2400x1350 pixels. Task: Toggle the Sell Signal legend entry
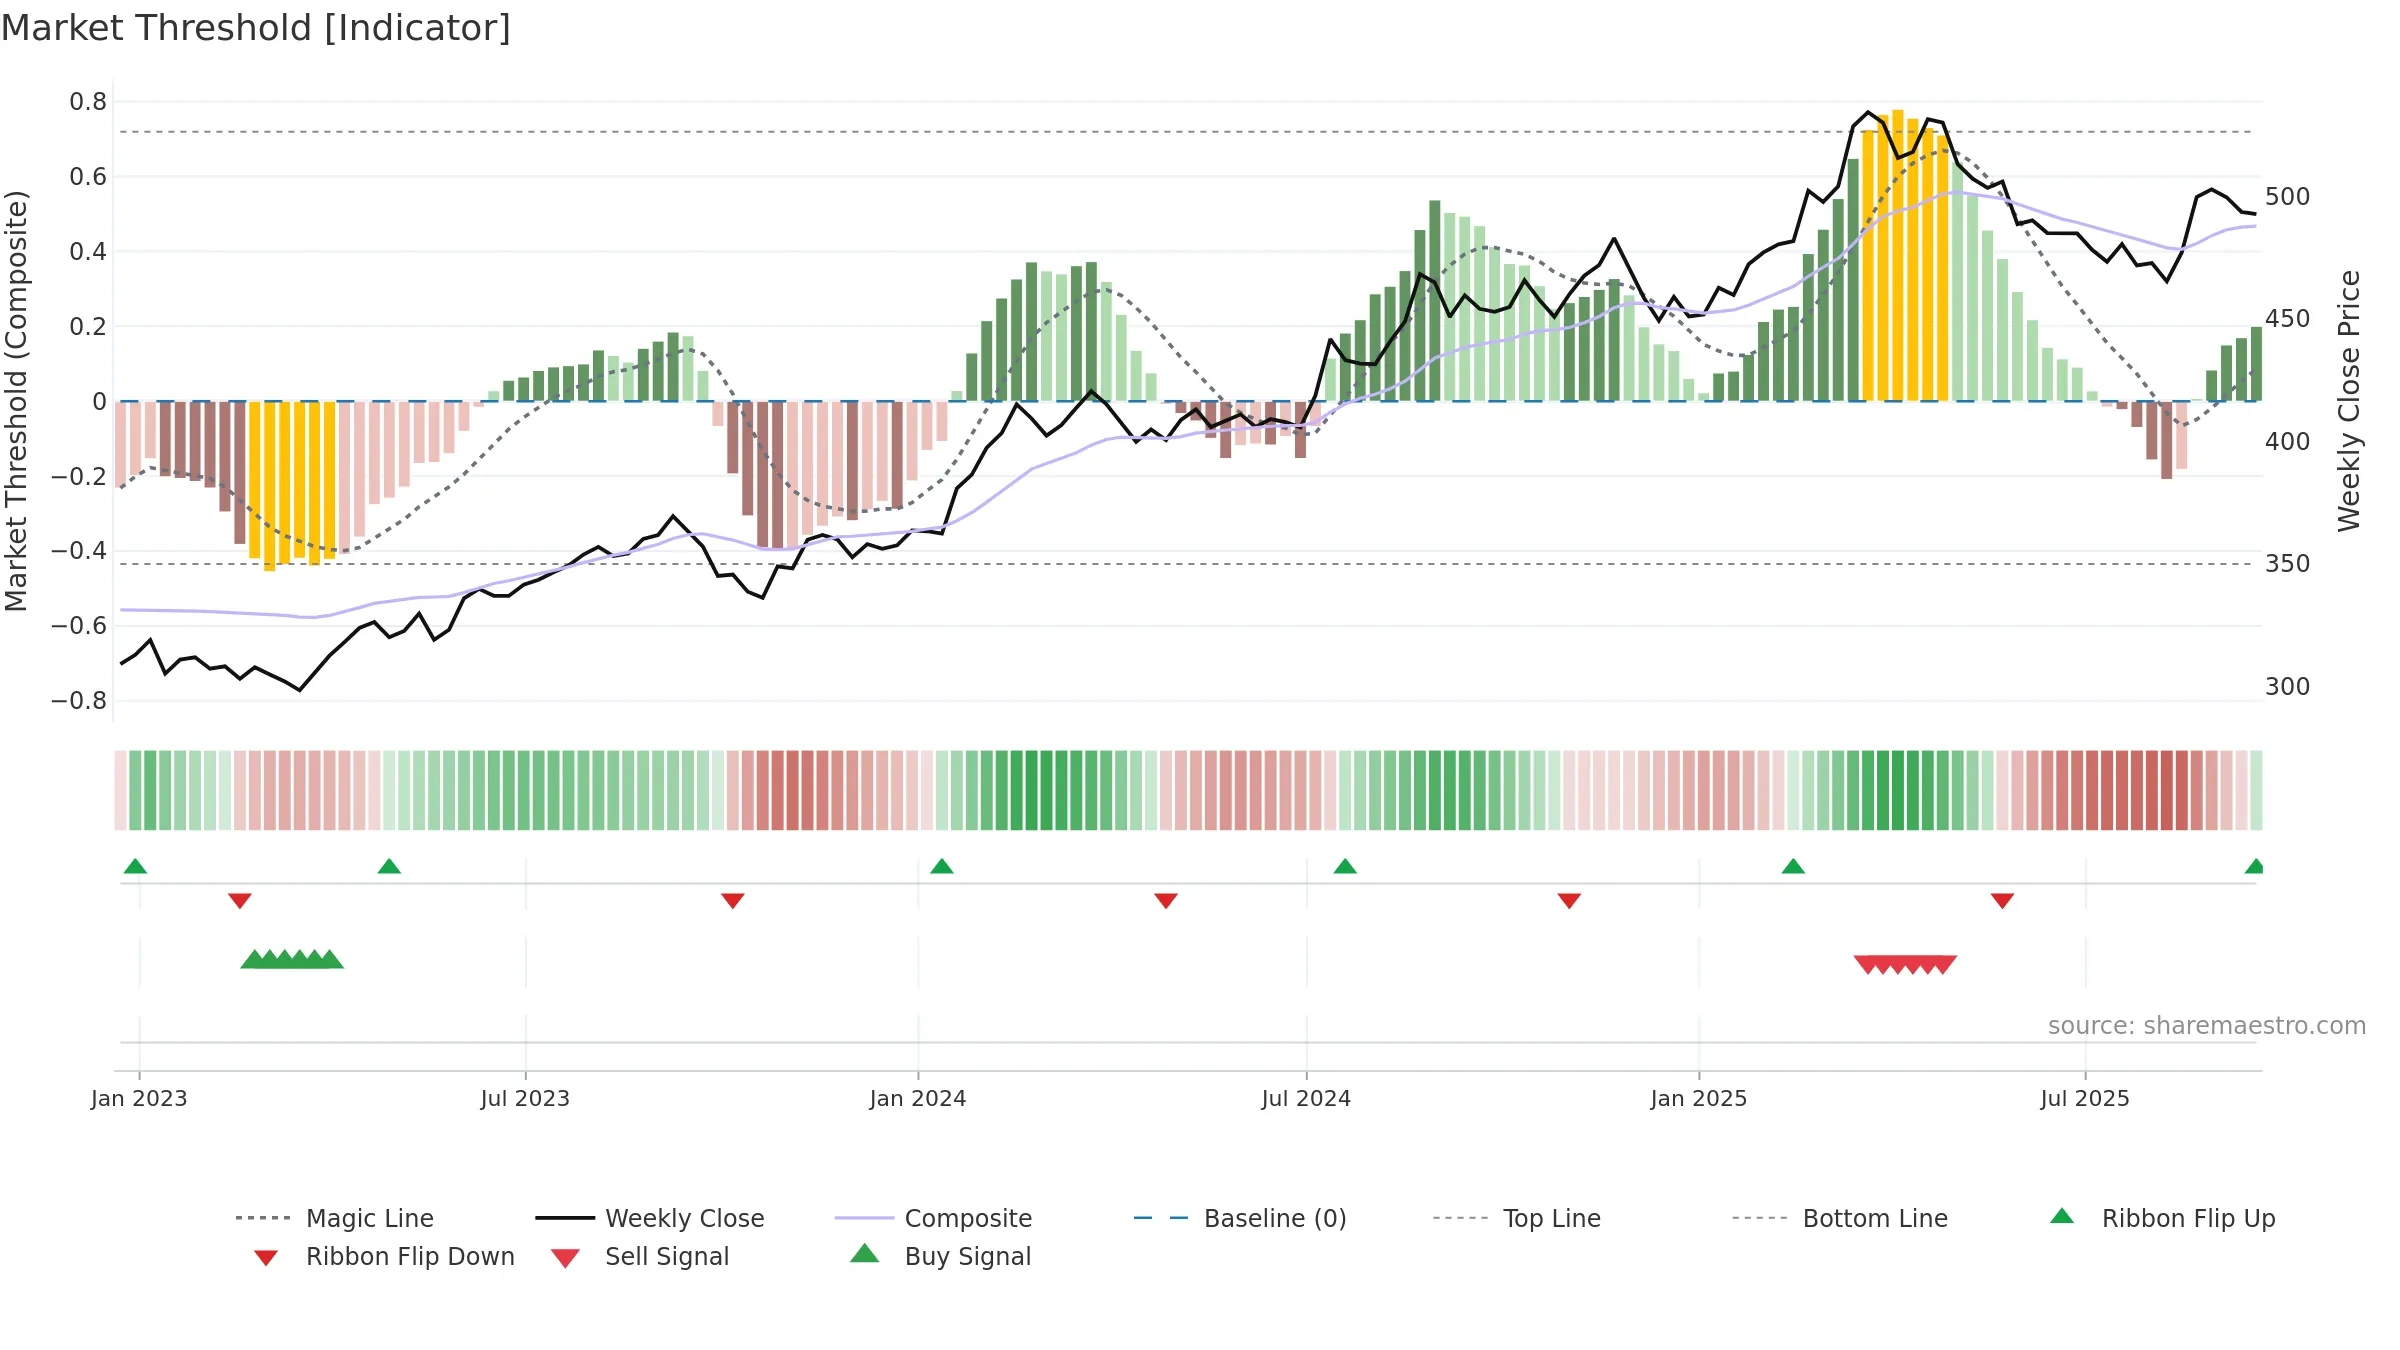640,1256
